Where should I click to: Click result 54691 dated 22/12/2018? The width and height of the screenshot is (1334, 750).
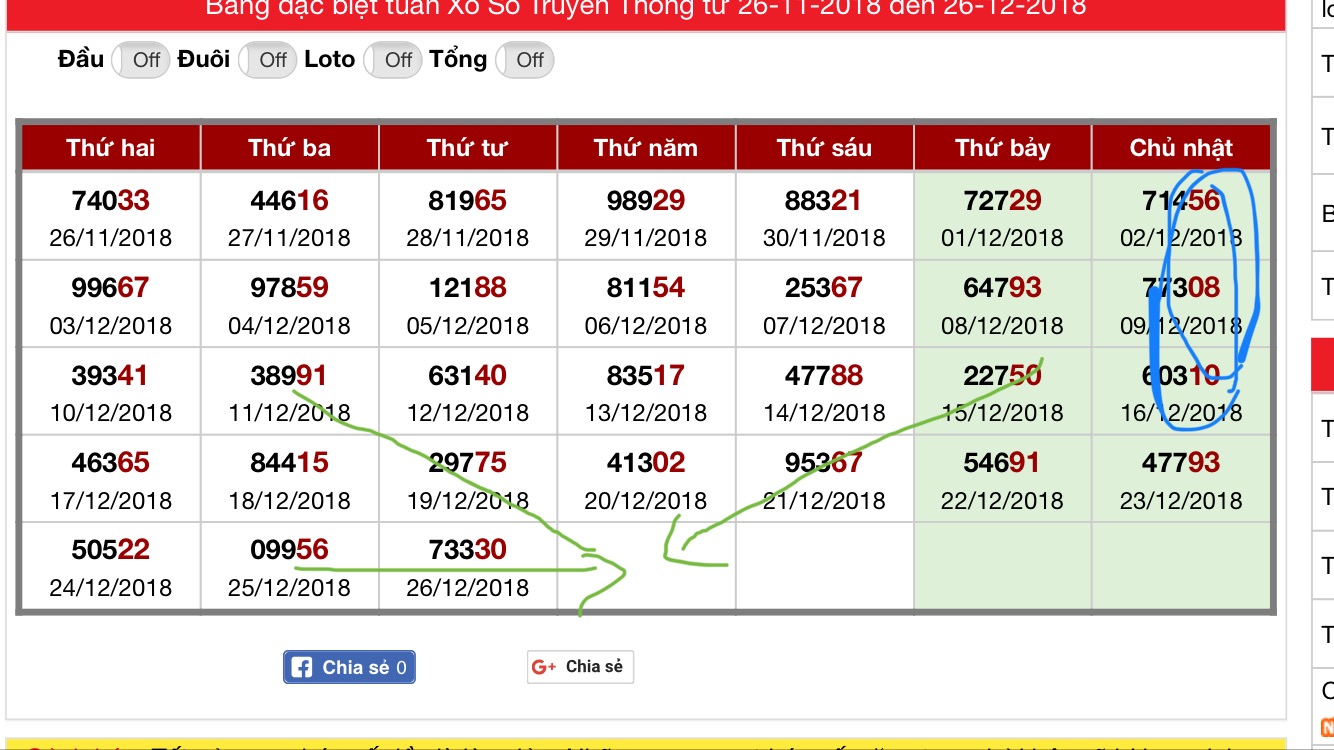coord(1002,463)
